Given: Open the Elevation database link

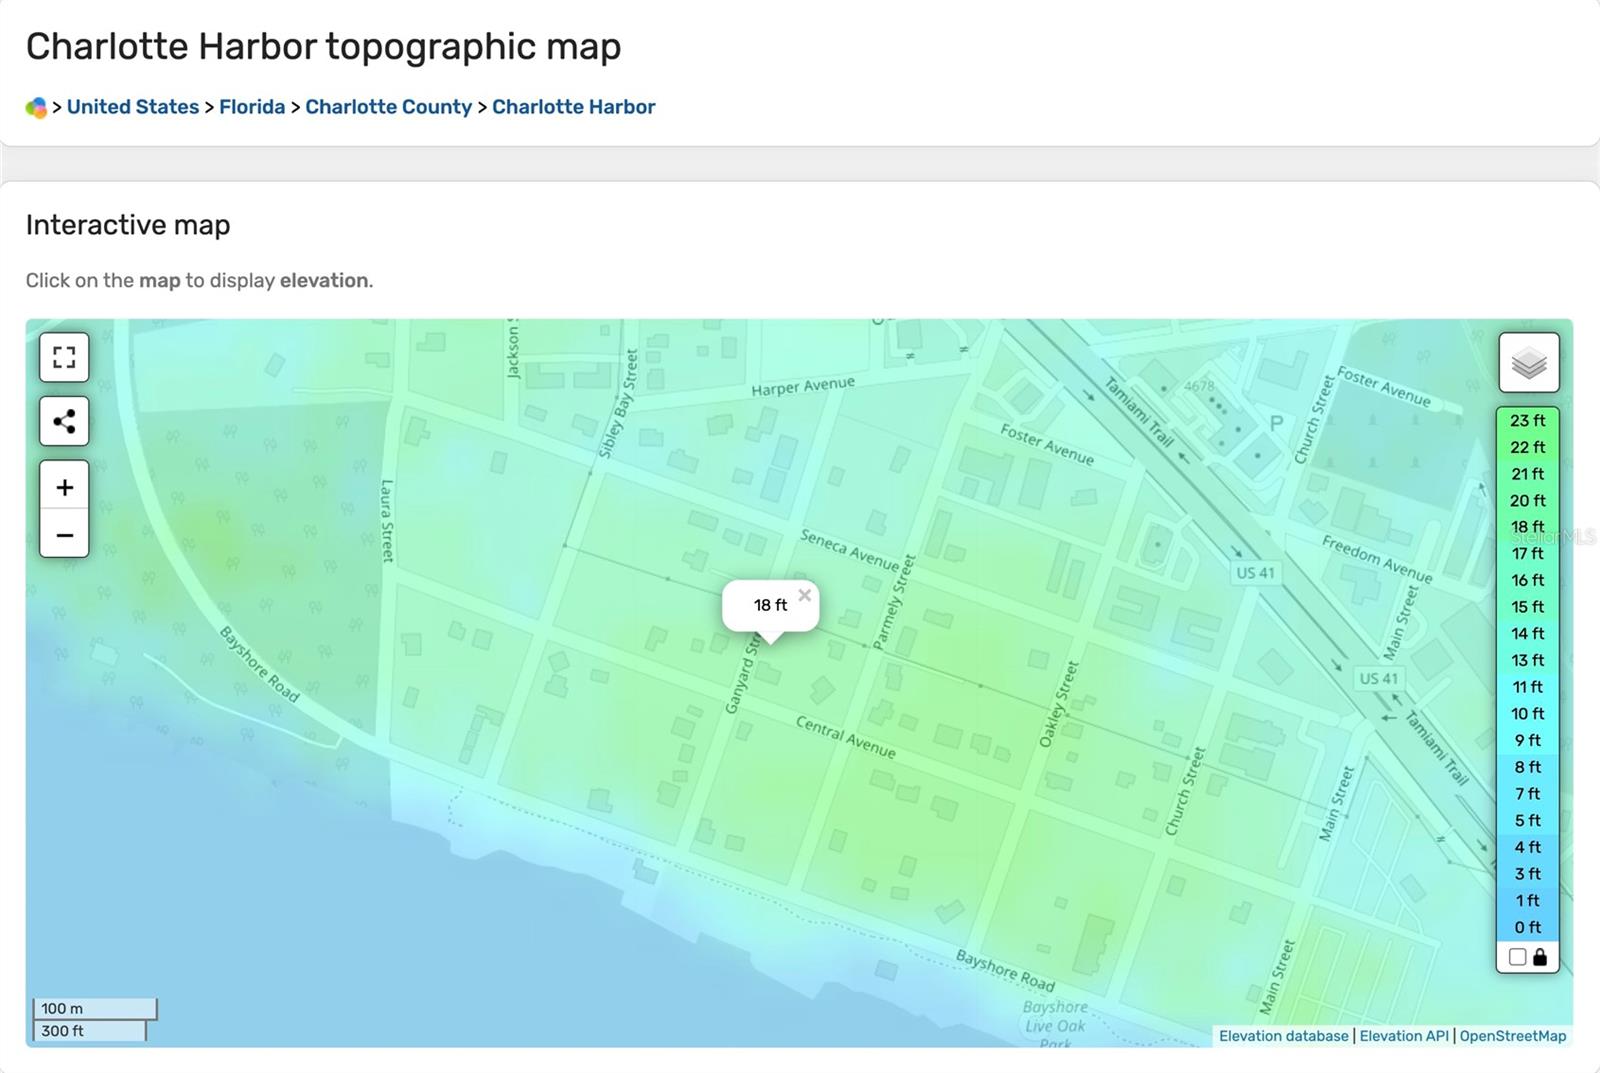Looking at the screenshot, I should [x=1283, y=1036].
